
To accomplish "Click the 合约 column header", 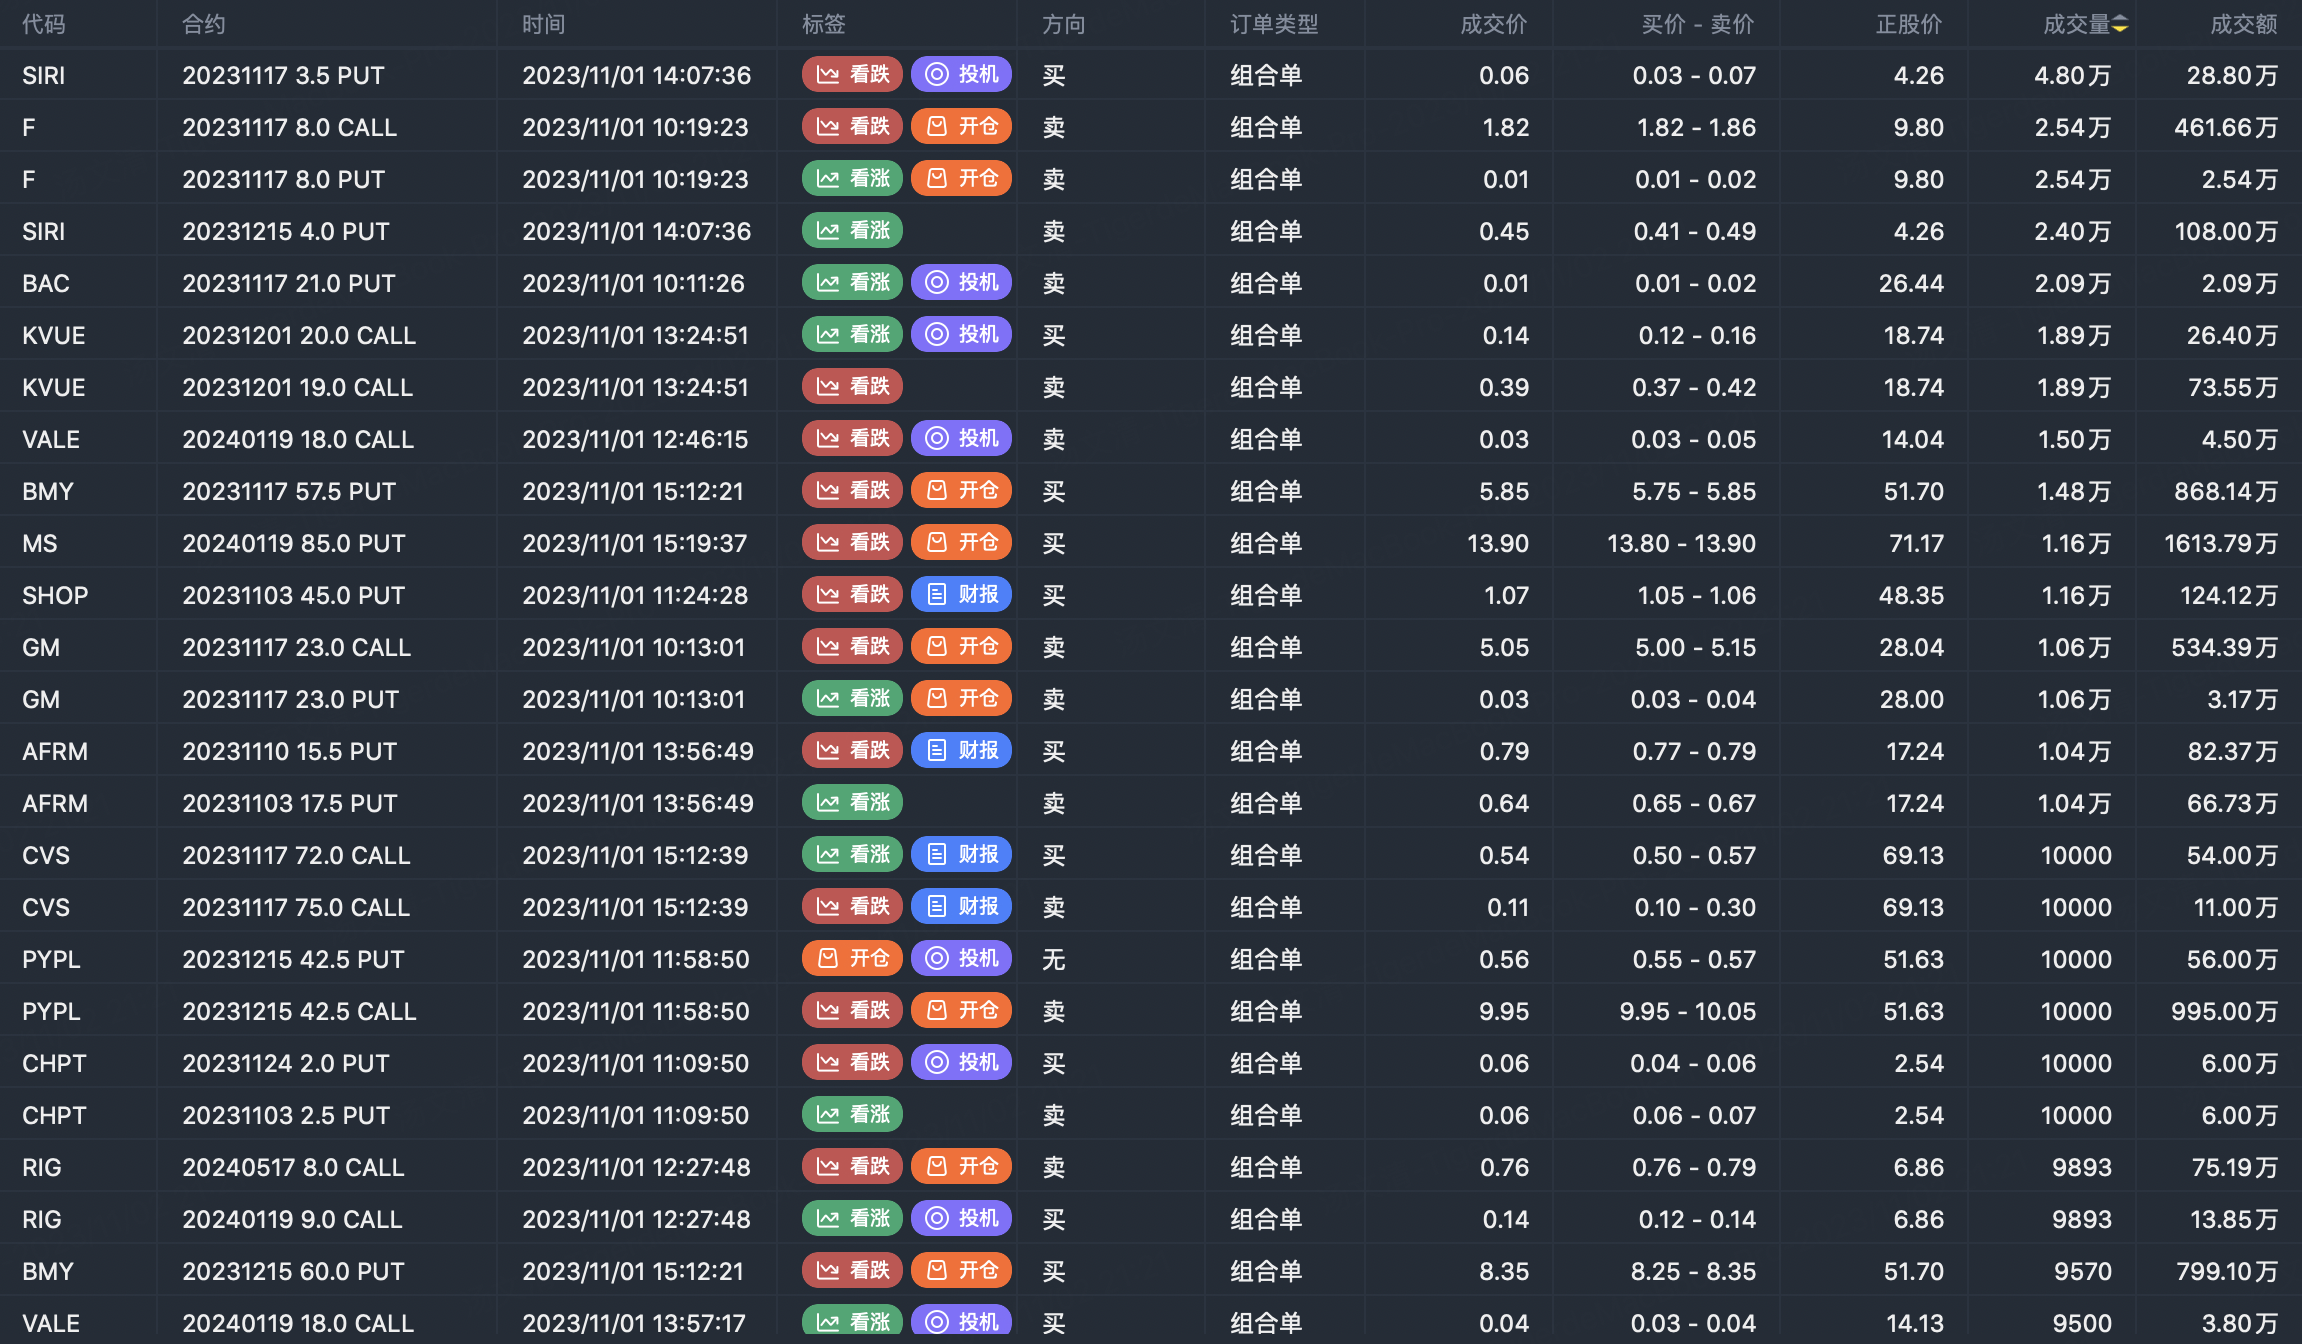I will coord(204,24).
